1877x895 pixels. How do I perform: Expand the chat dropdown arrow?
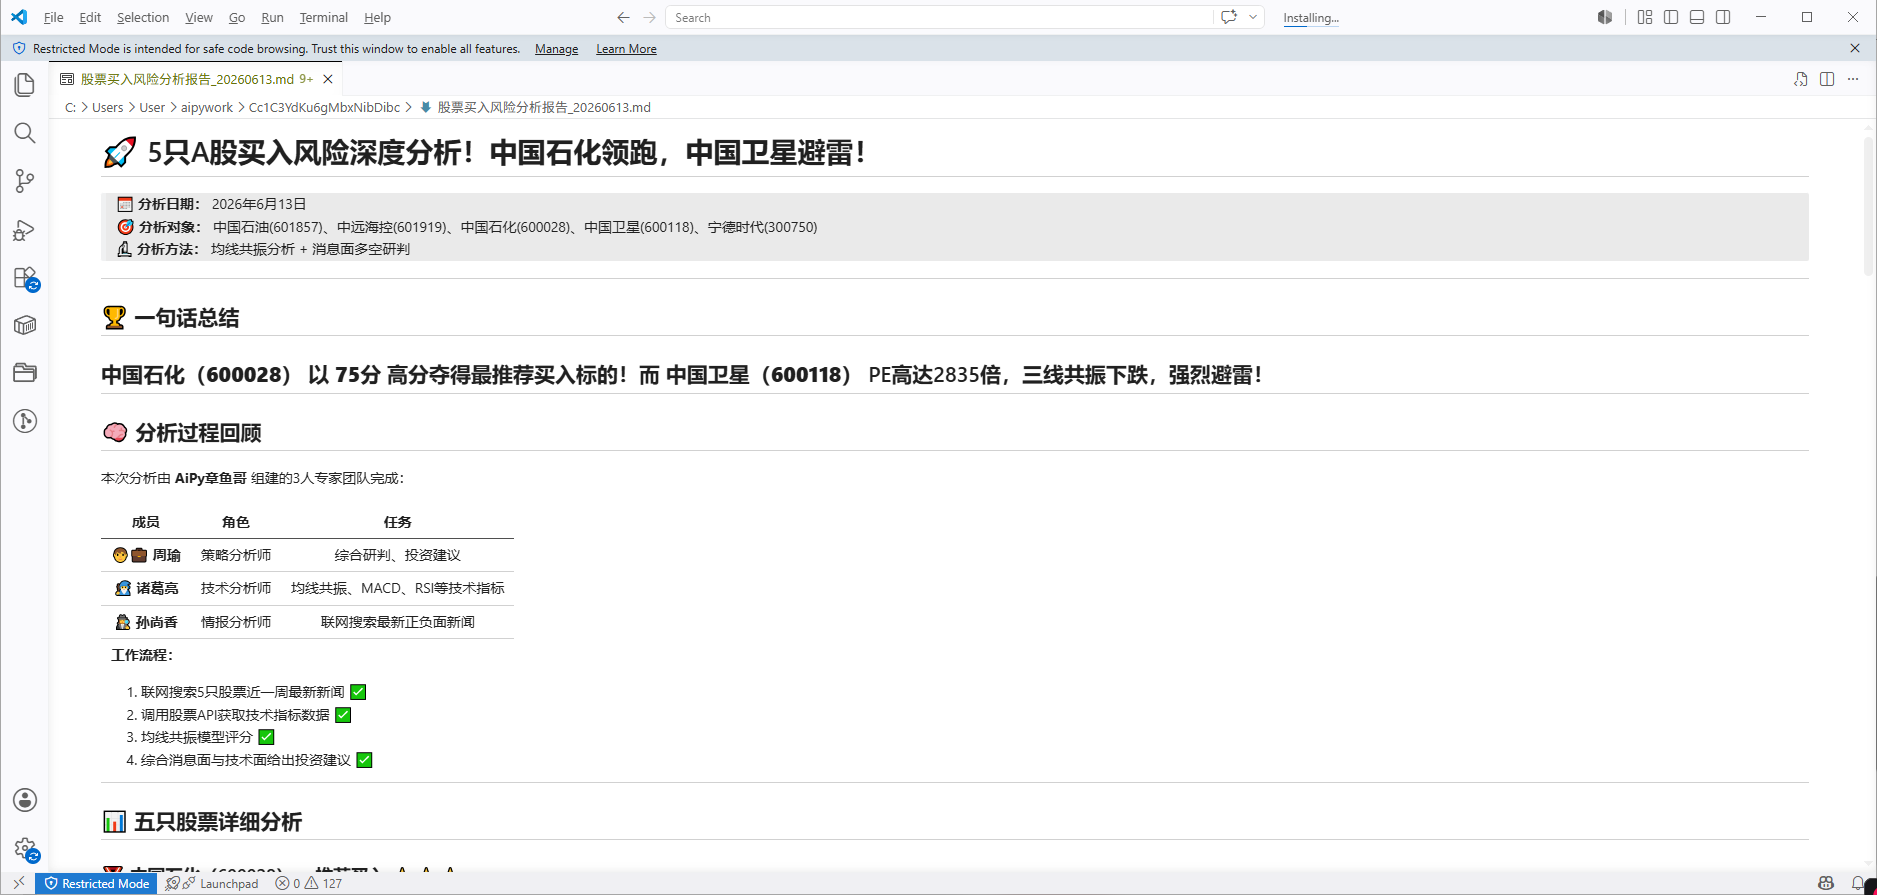point(1253,17)
